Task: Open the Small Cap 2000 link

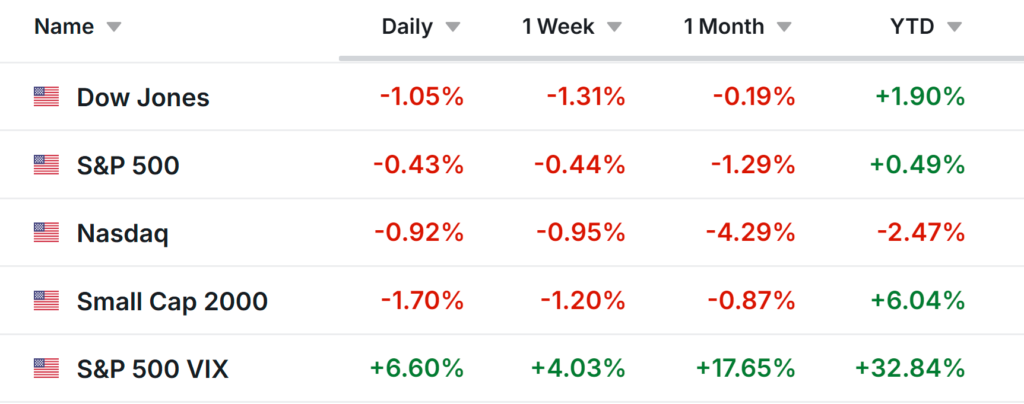Action: 172,301
